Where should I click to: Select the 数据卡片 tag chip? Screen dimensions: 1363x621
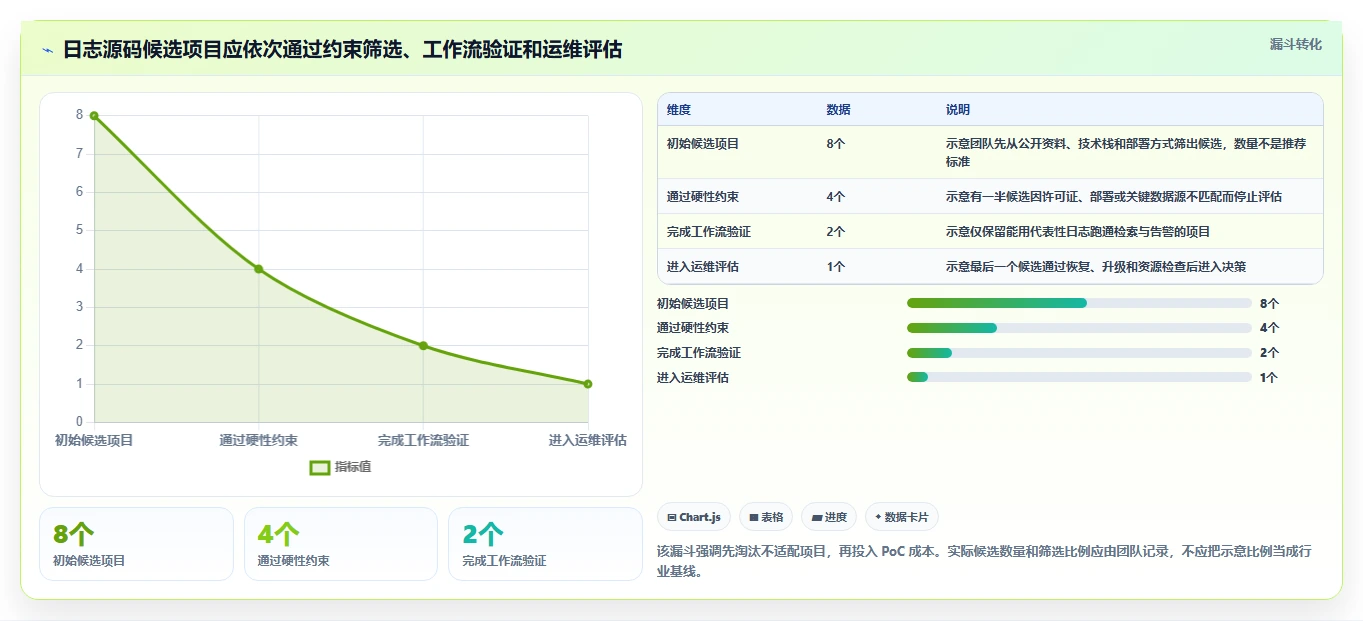tap(901, 517)
